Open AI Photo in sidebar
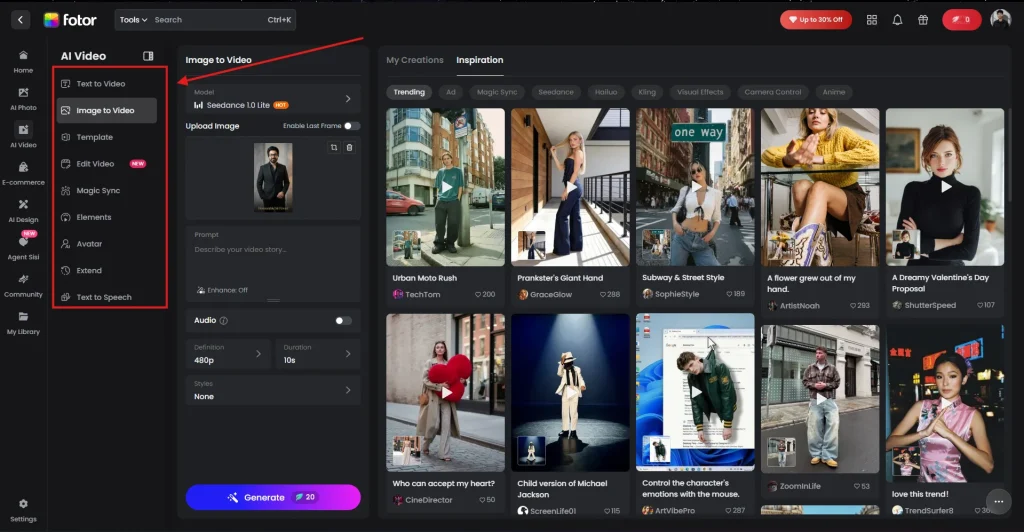This screenshot has height=532, width=1024. point(23,99)
